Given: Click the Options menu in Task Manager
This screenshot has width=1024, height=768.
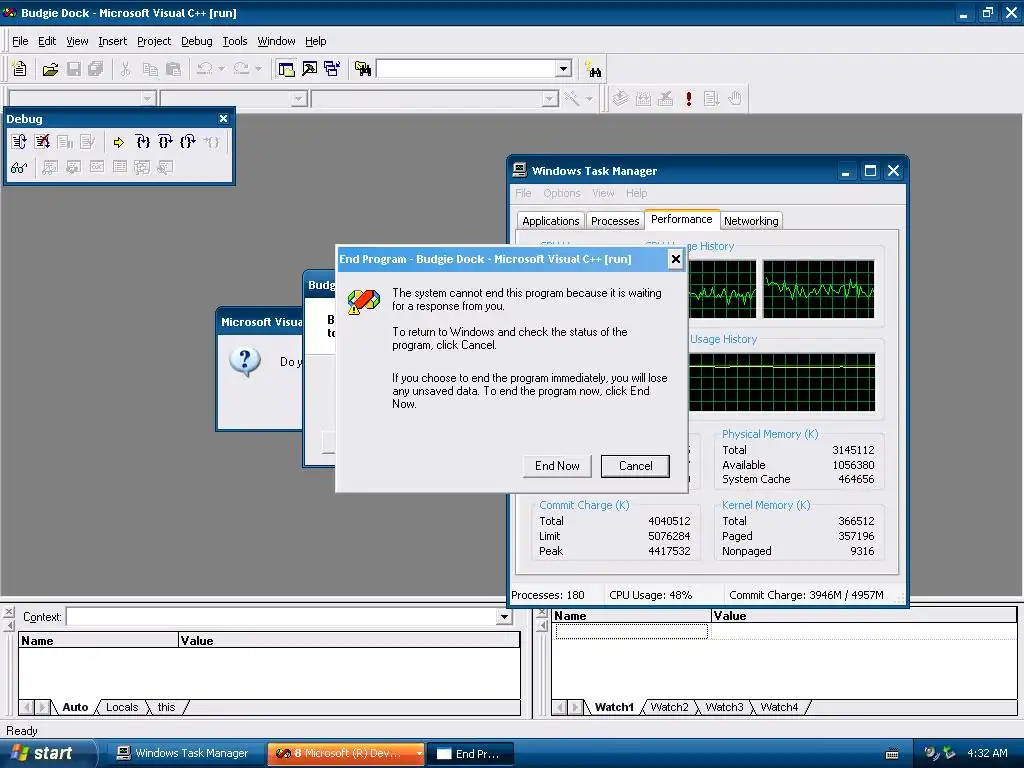Looking at the screenshot, I should click(562, 193).
